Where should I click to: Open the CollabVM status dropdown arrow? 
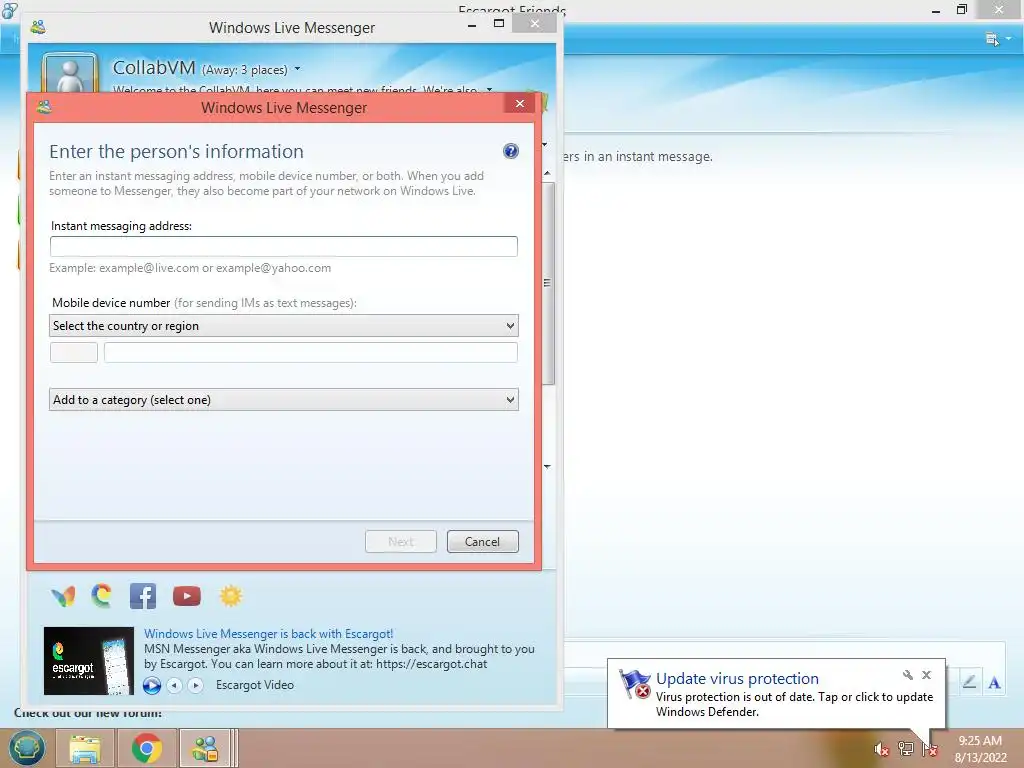(298, 69)
